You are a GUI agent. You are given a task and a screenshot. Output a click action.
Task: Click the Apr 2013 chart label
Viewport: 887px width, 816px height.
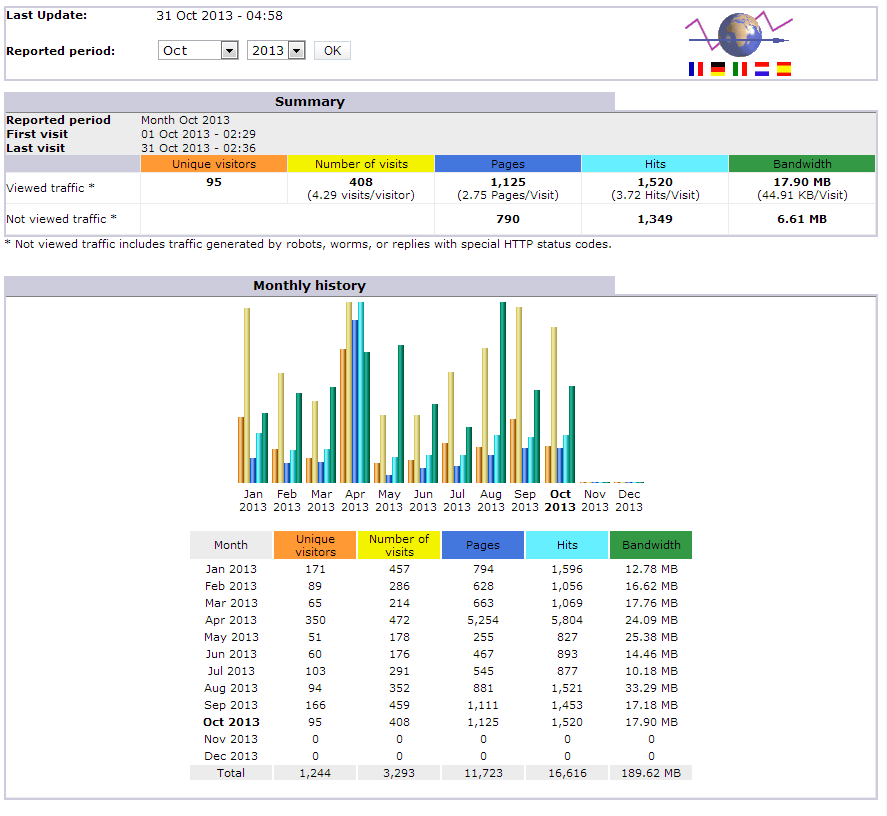[355, 501]
